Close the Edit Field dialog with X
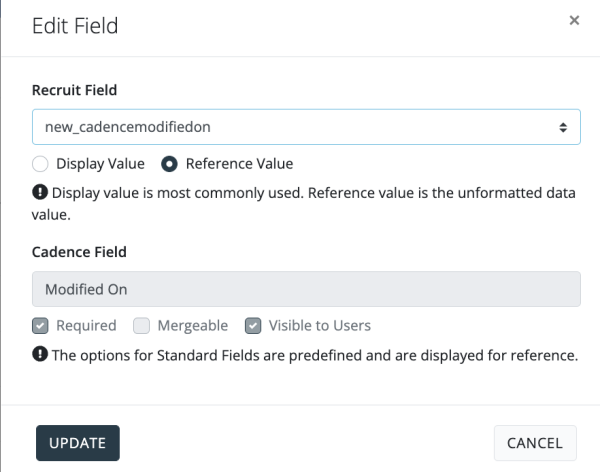 [x=574, y=20]
